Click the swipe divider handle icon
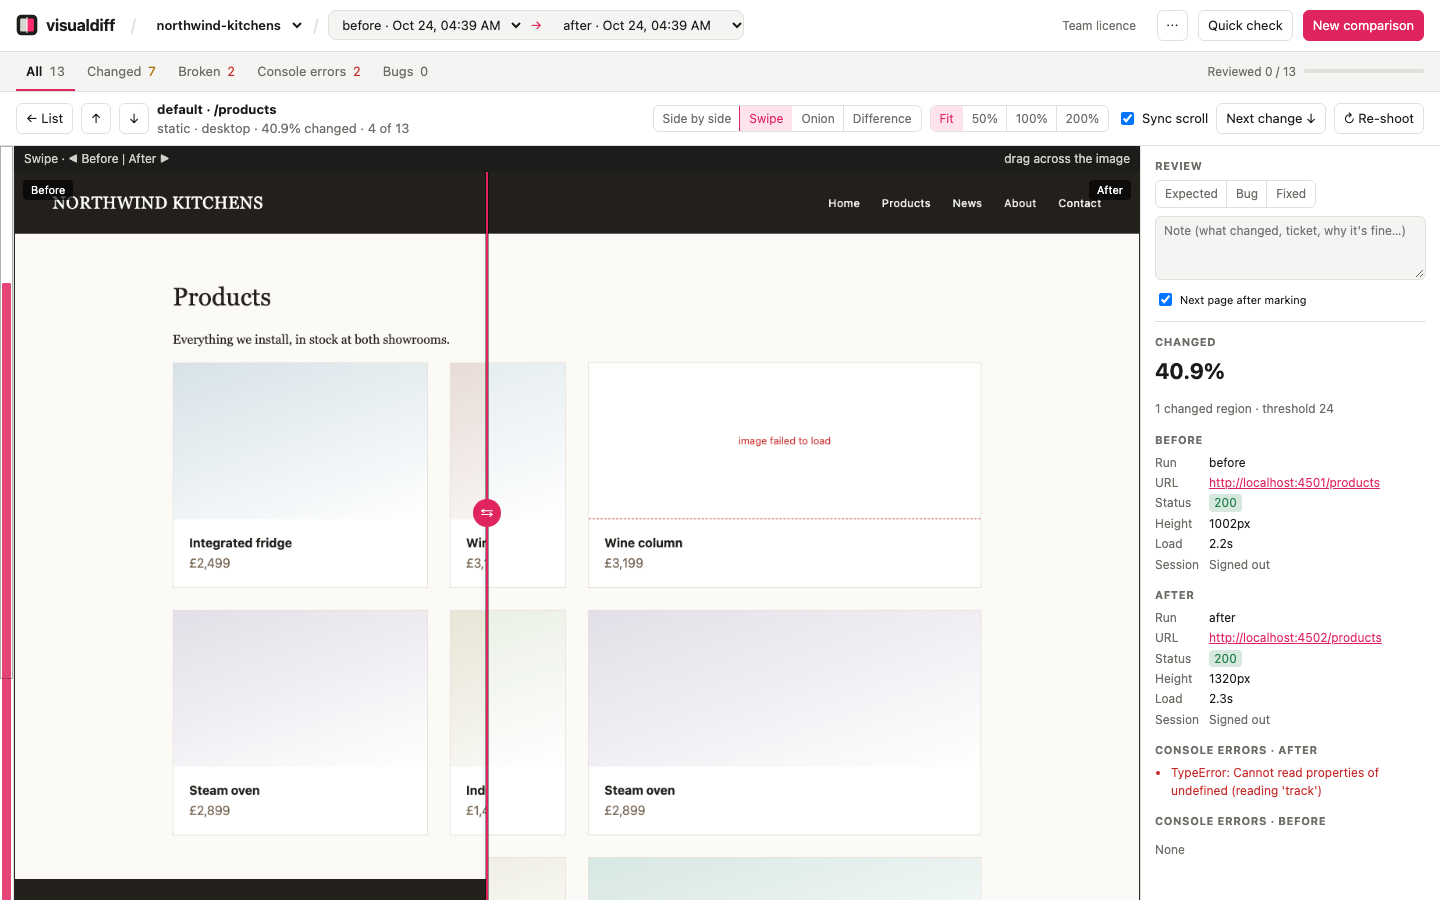The image size is (1440, 900). (487, 513)
